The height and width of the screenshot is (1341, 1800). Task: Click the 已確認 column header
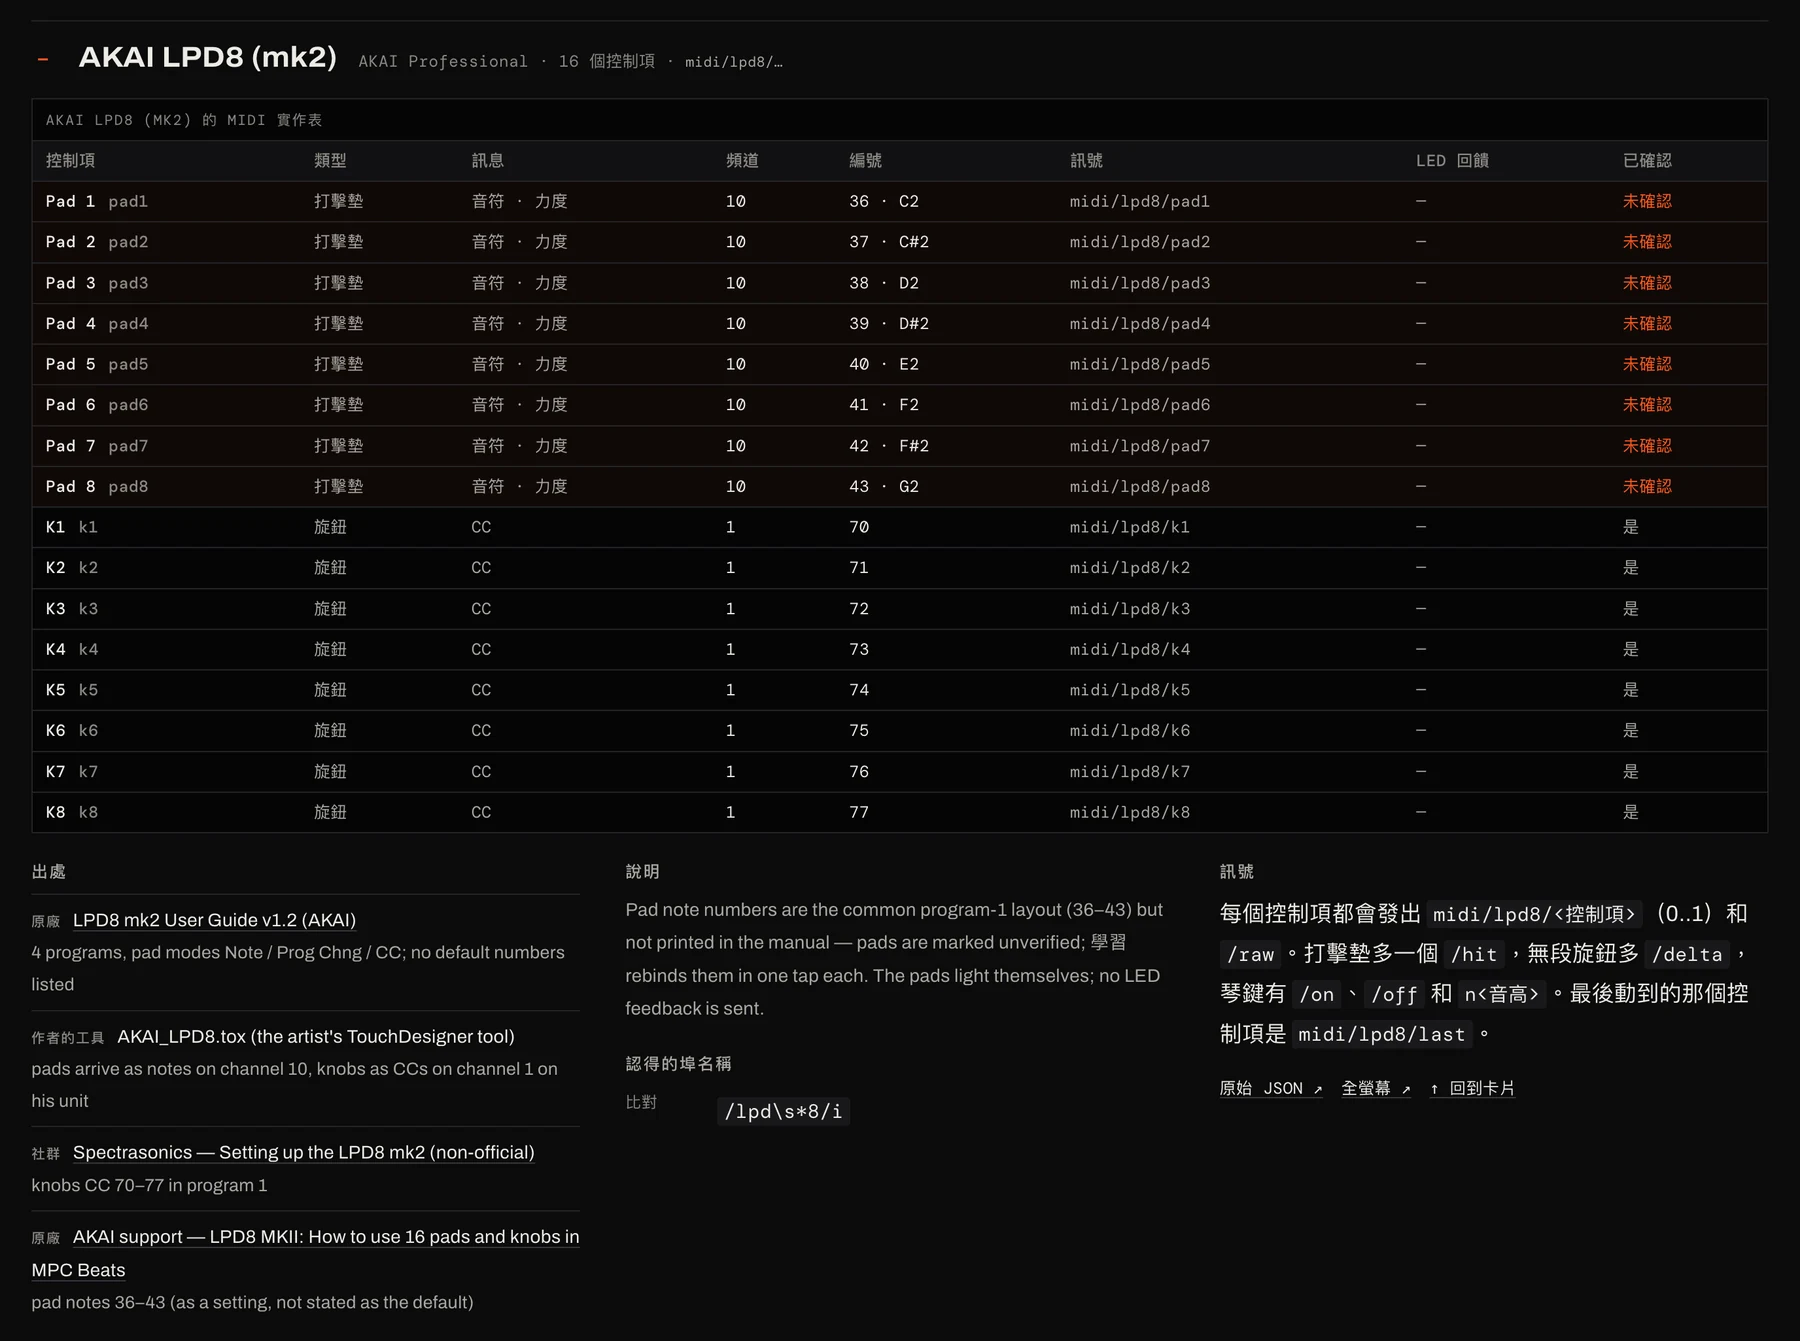[x=1647, y=160]
